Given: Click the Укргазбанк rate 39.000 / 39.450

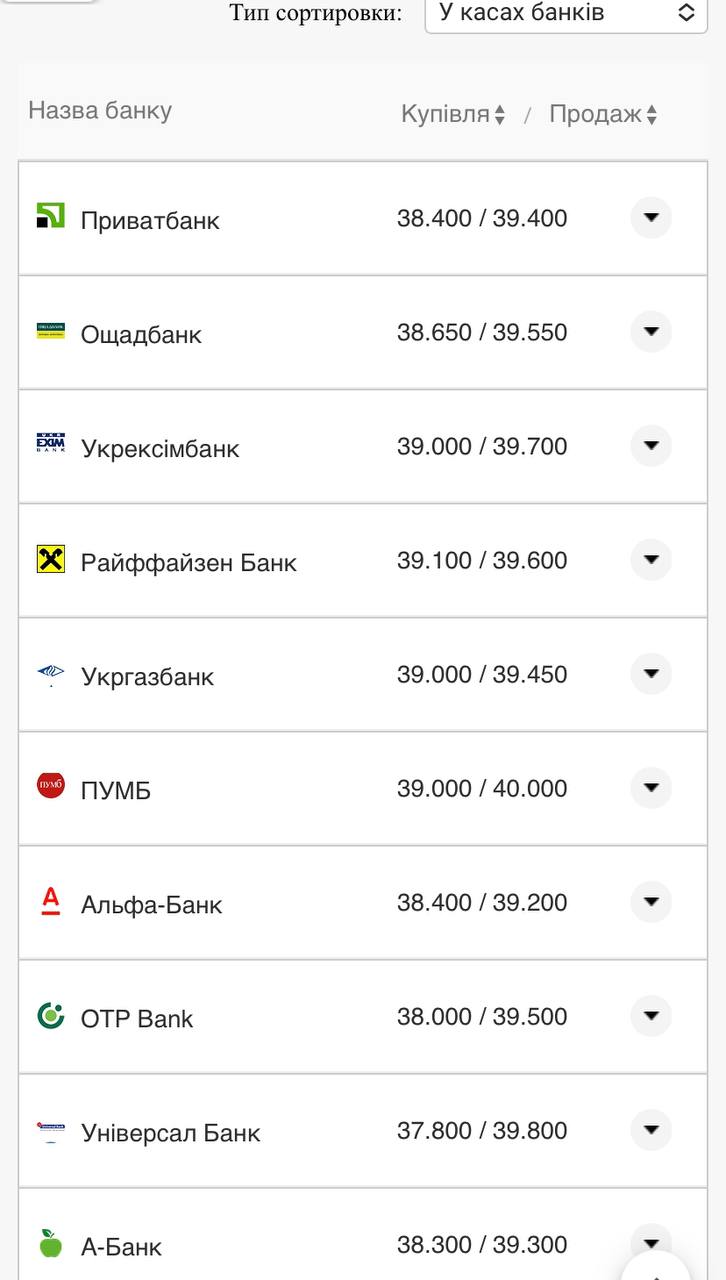Looking at the screenshot, I should (x=482, y=675).
